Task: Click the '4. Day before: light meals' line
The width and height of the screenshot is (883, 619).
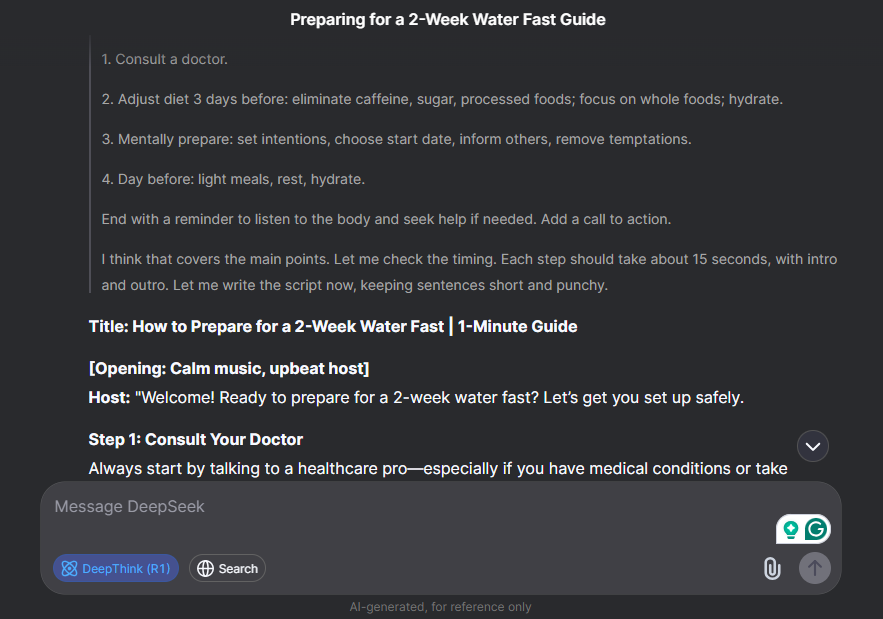Action: click(233, 179)
